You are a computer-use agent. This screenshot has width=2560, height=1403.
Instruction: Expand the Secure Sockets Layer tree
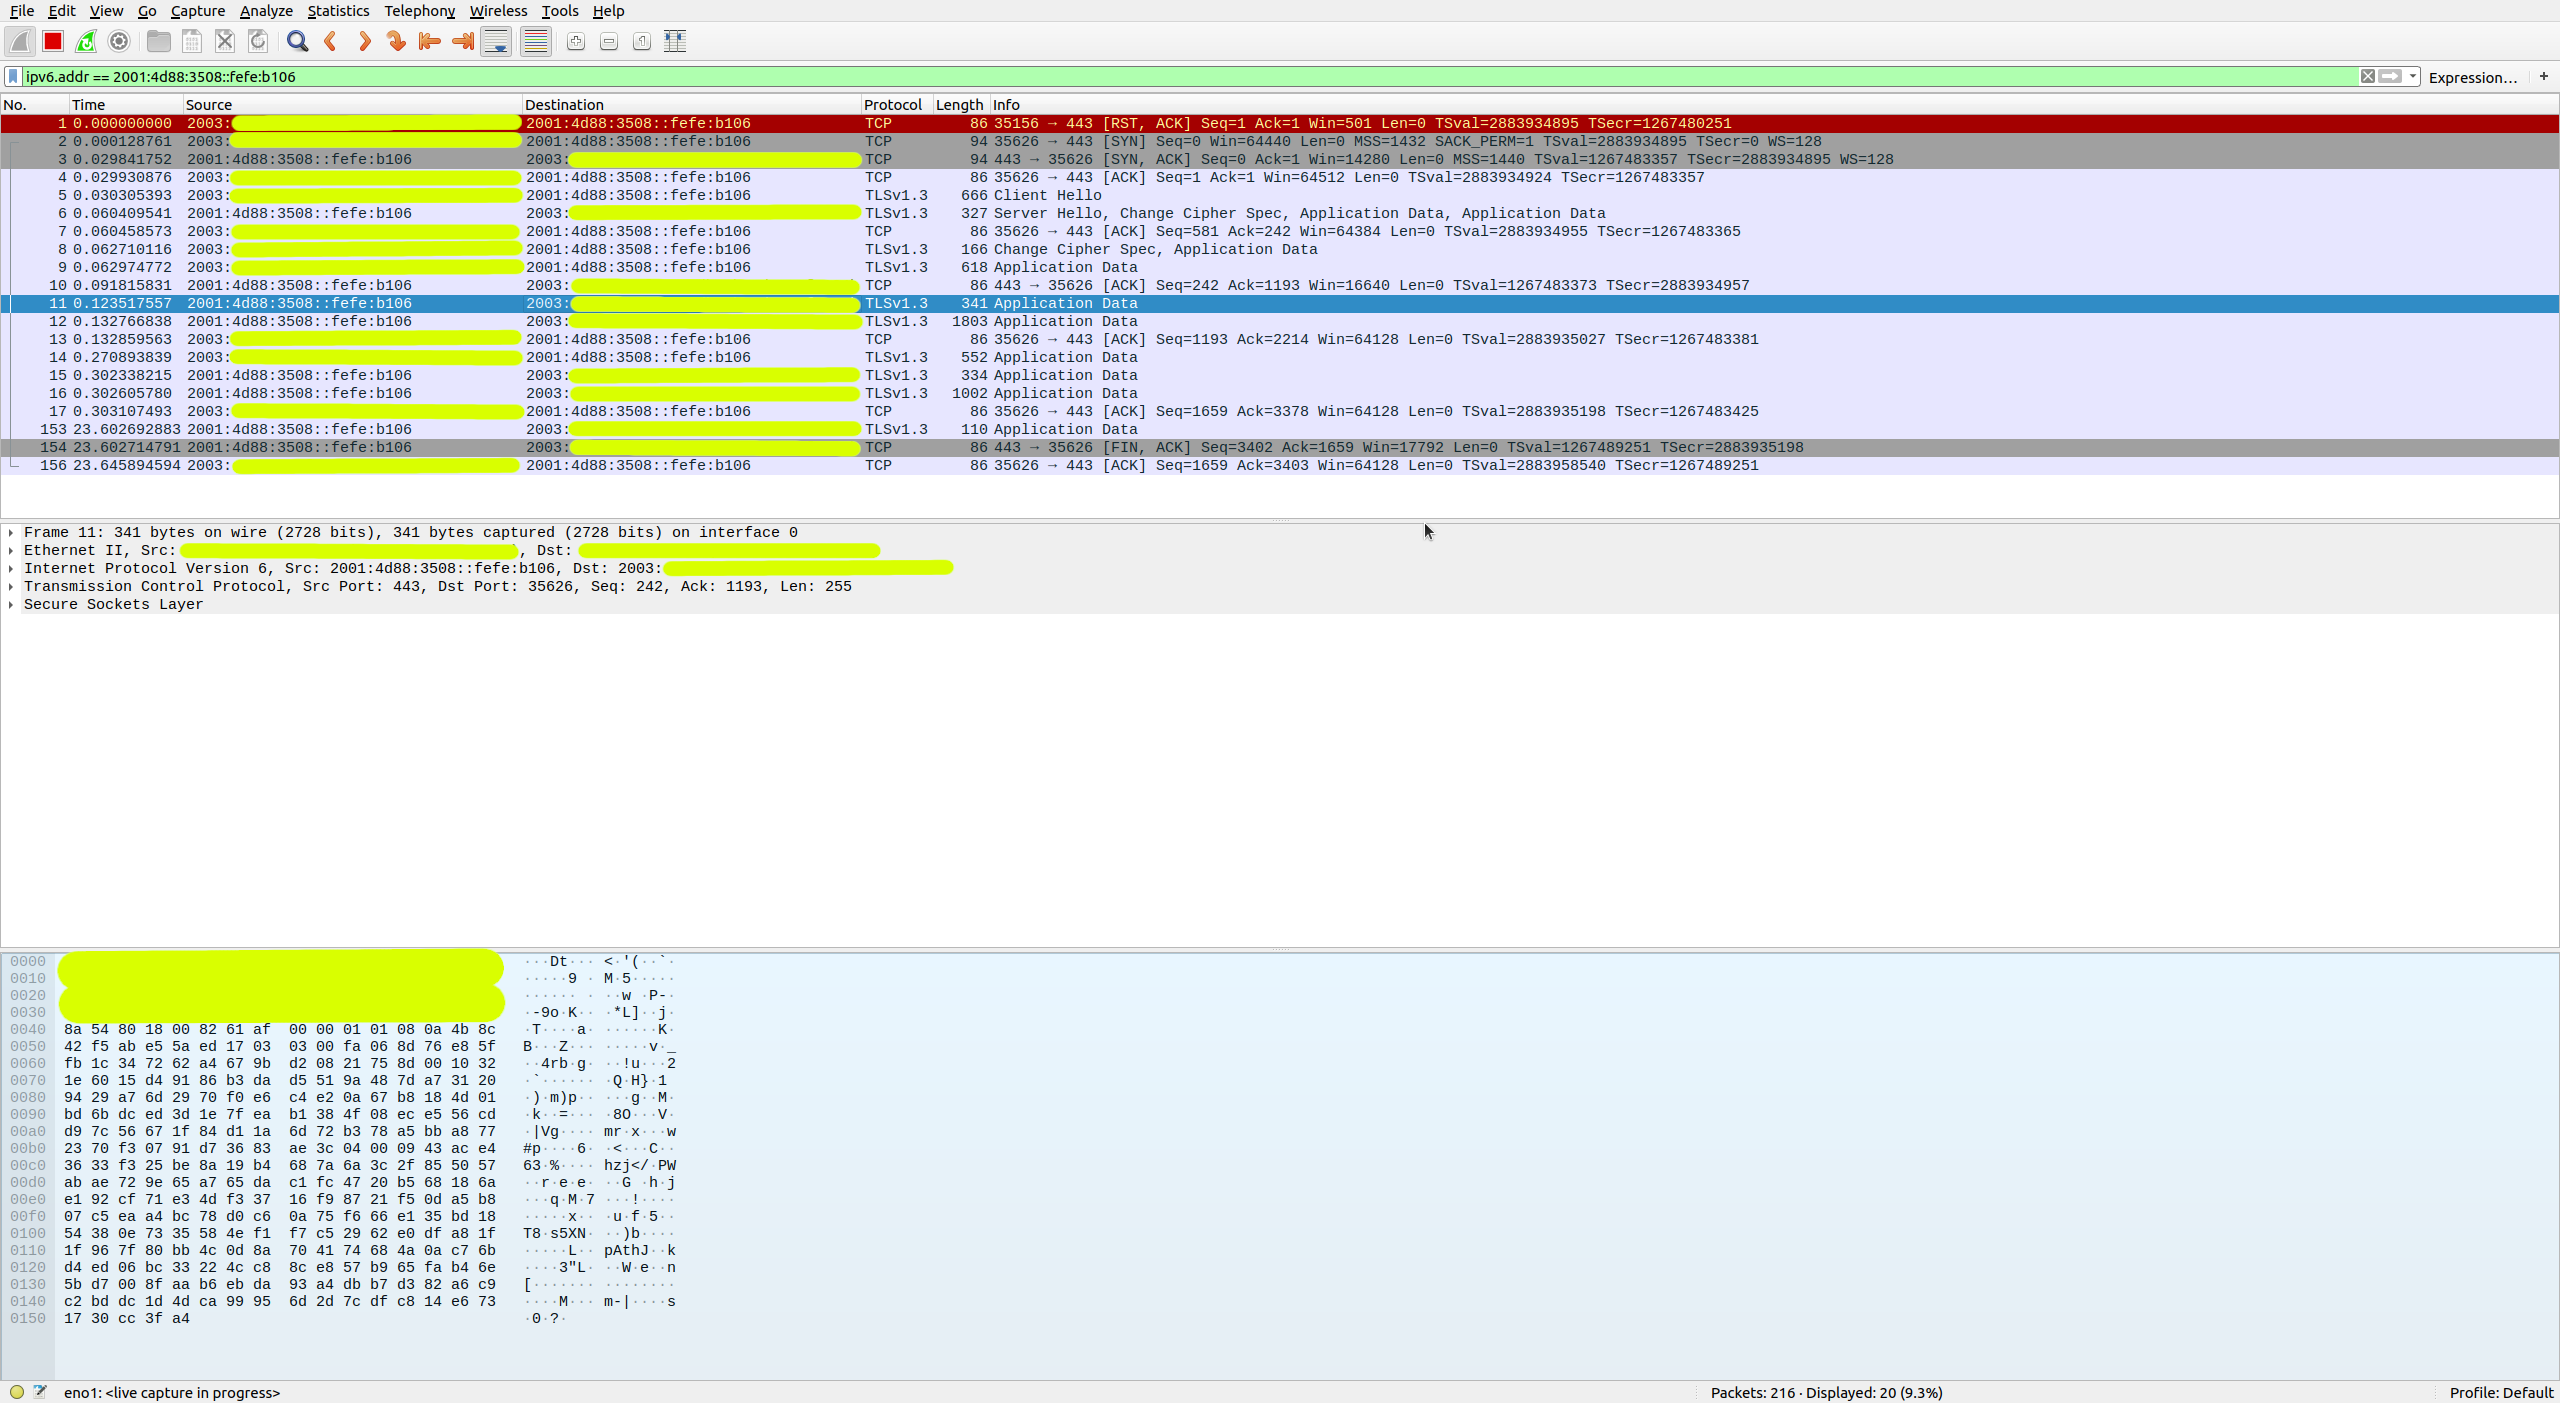click(11, 605)
